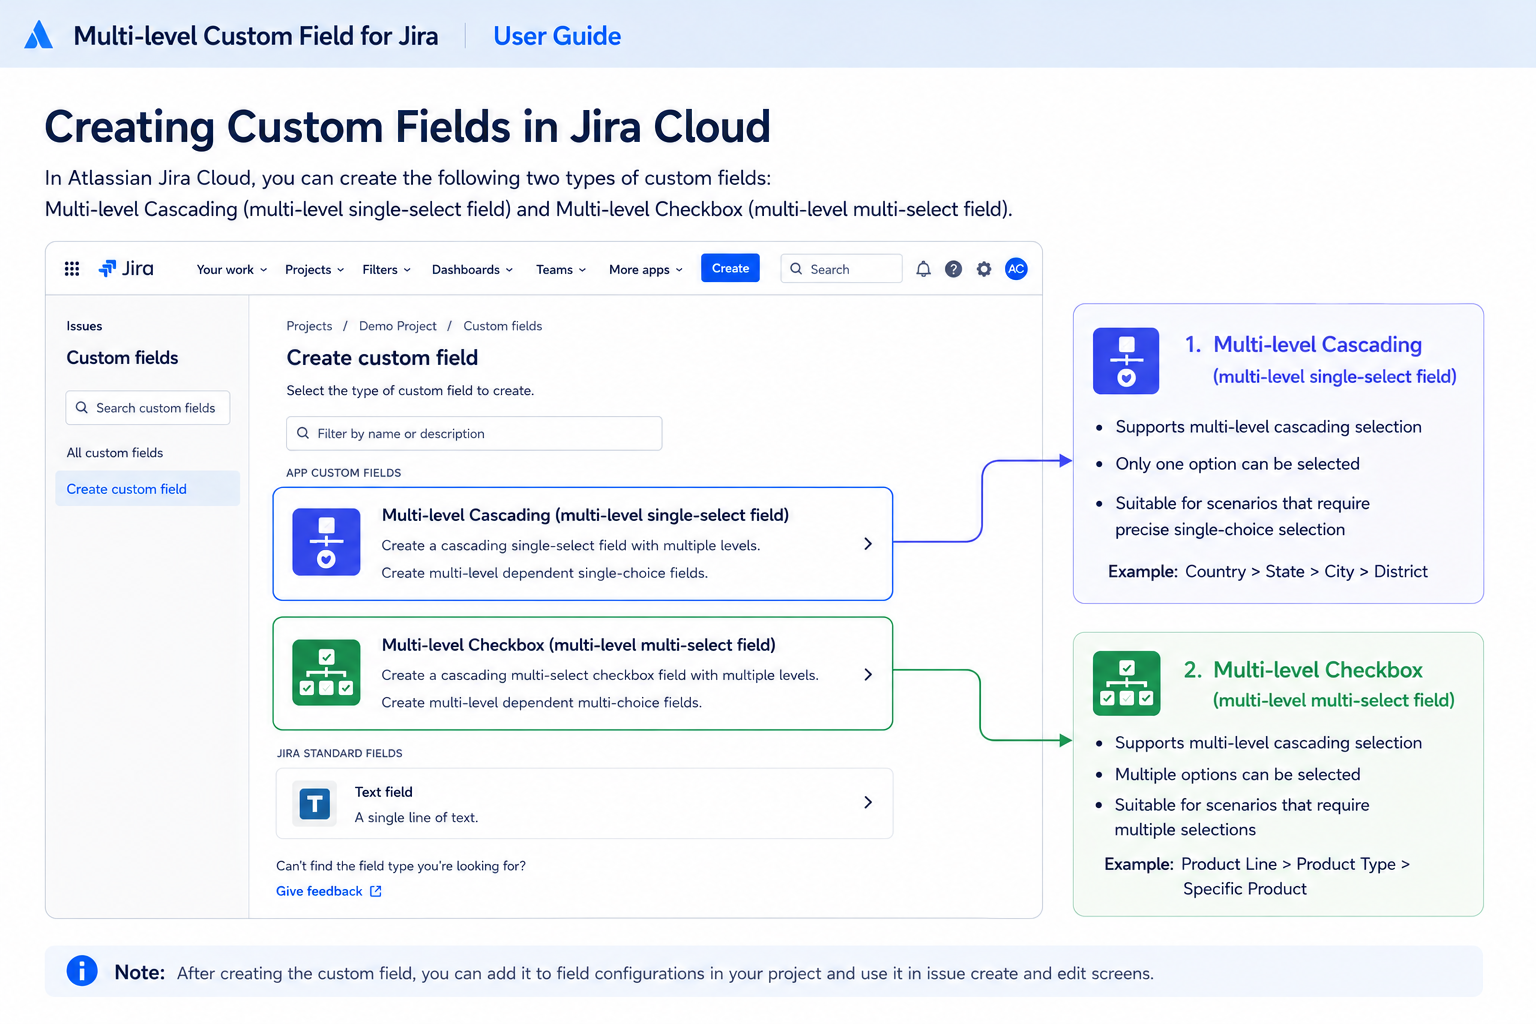Choose the Text field title

pos(384,792)
